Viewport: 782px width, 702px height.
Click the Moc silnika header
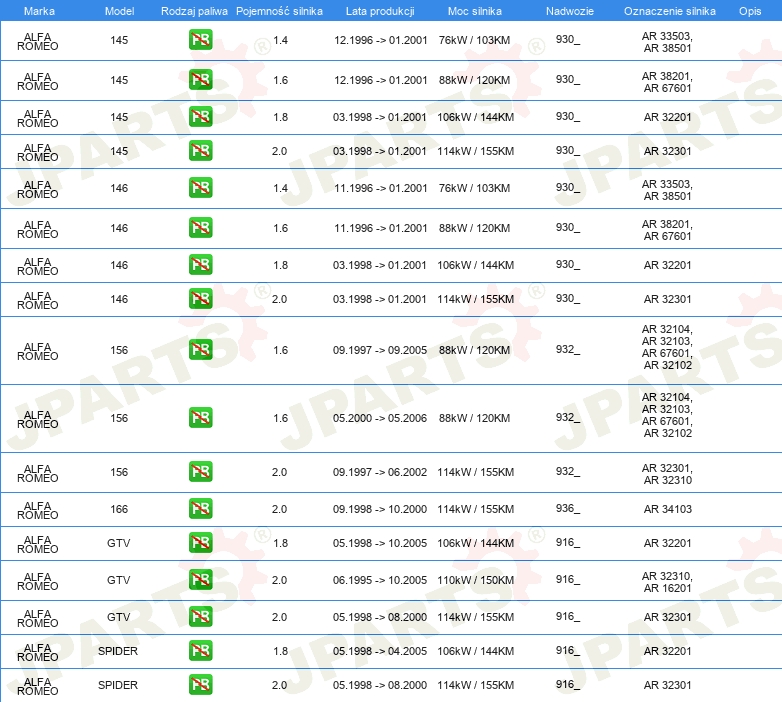475,10
